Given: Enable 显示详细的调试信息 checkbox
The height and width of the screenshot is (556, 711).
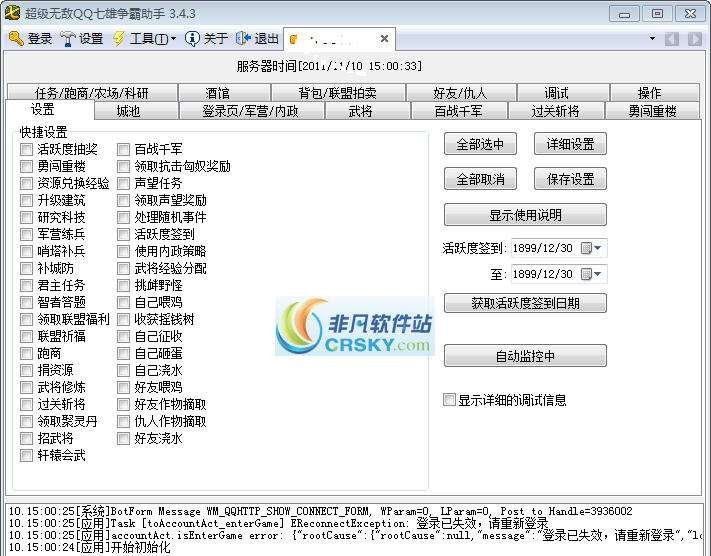Looking at the screenshot, I should [x=449, y=400].
